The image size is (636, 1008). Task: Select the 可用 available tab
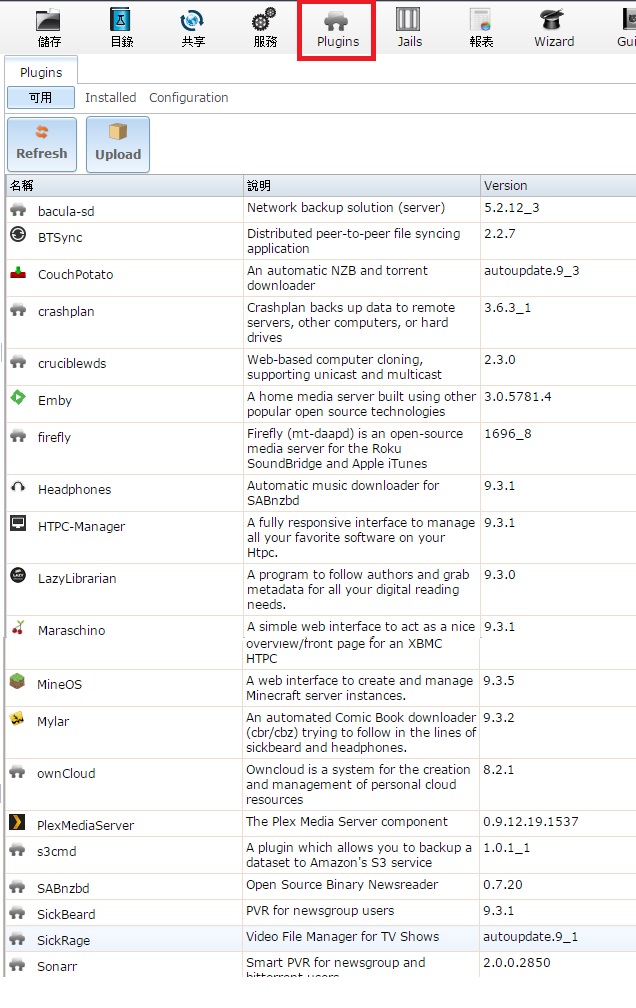pyautogui.click(x=41, y=98)
